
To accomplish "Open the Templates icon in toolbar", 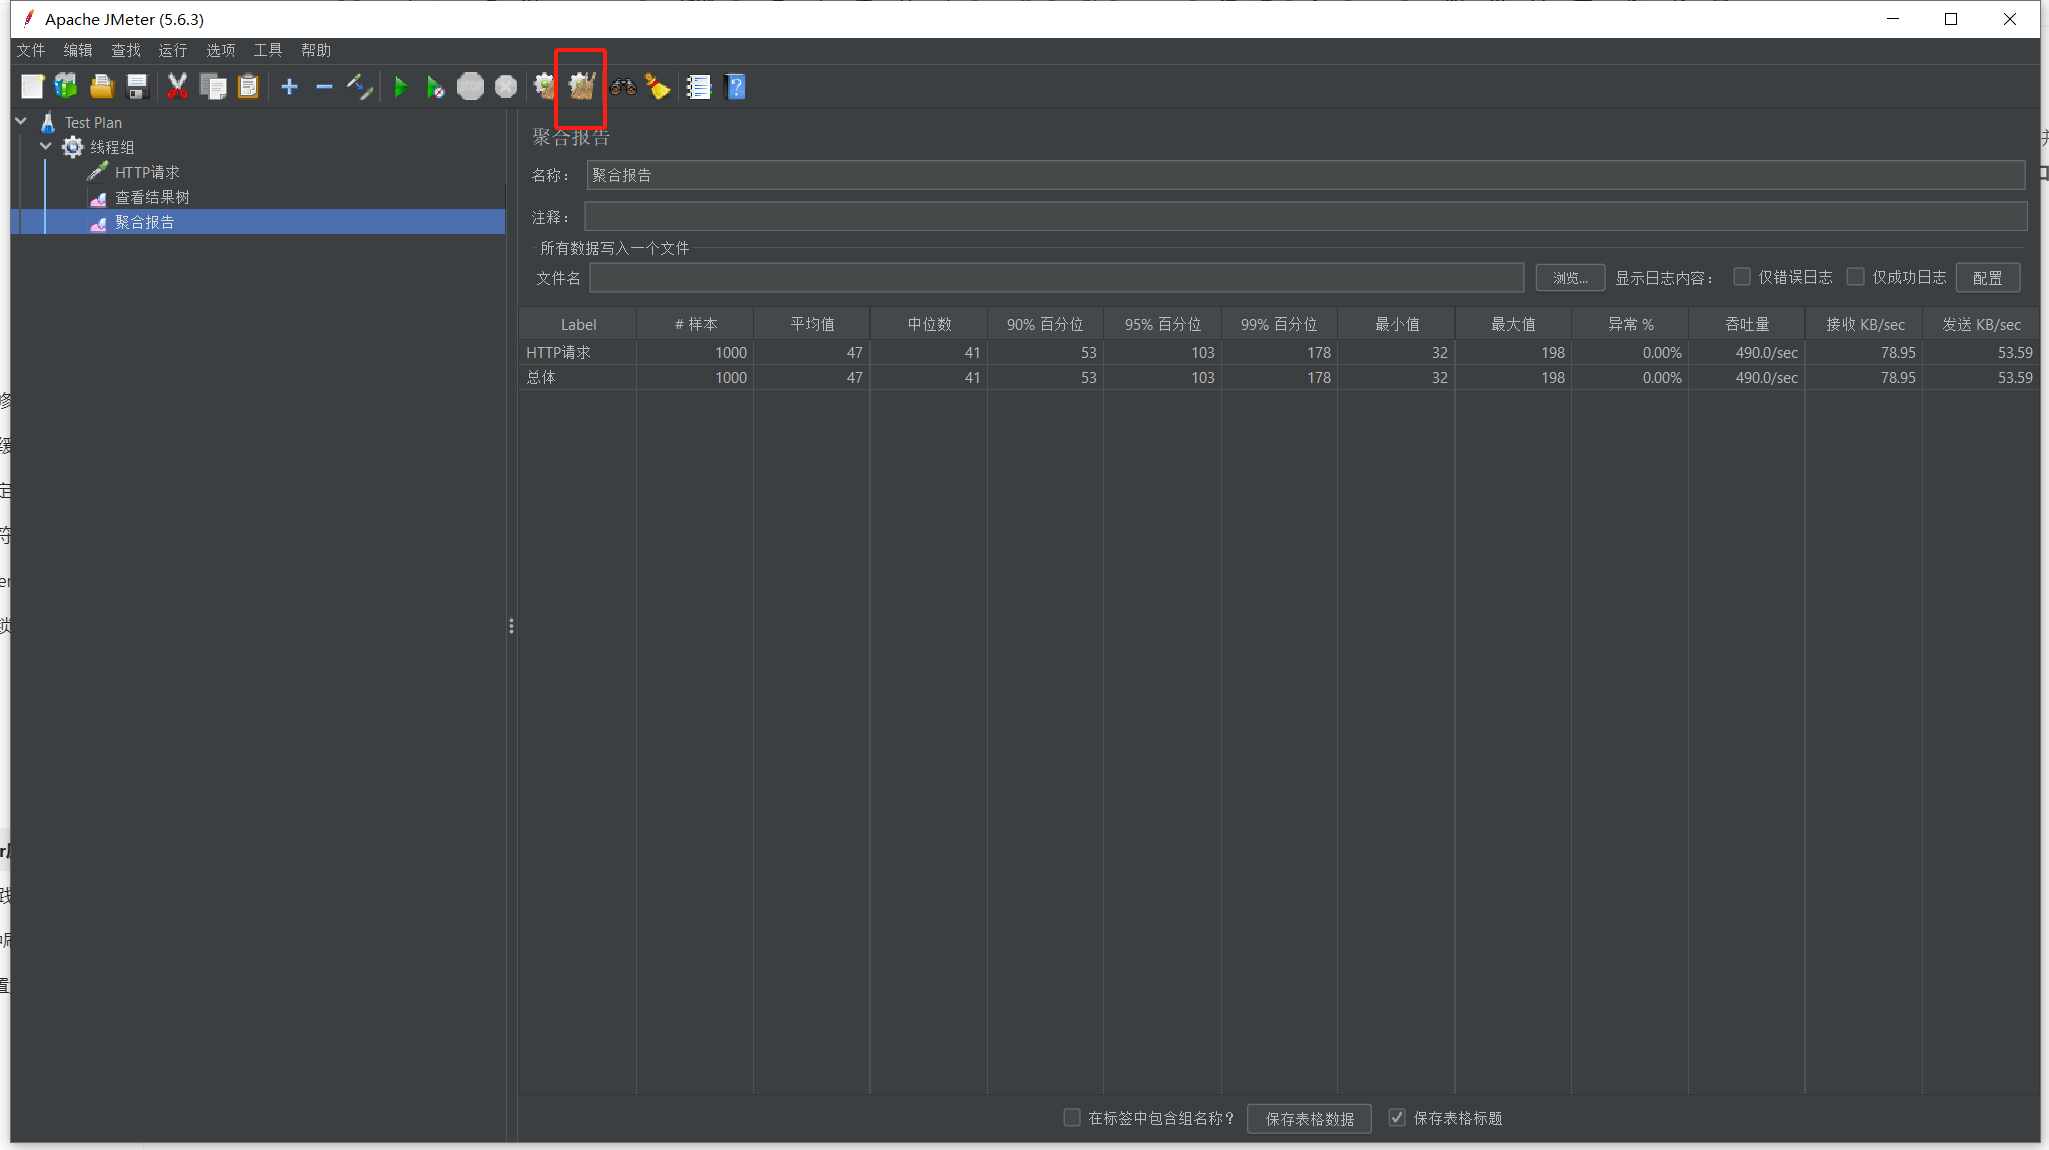I will [66, 87].
